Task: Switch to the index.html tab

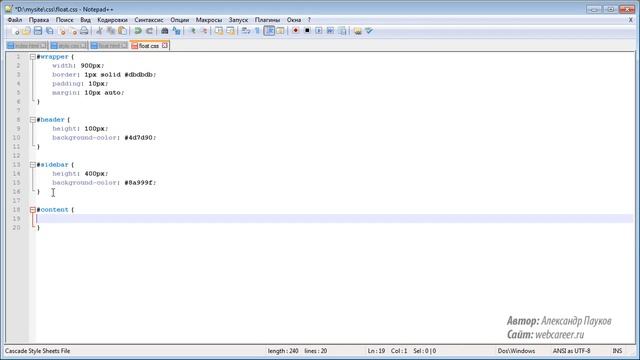Action: (x=27, y=46)
